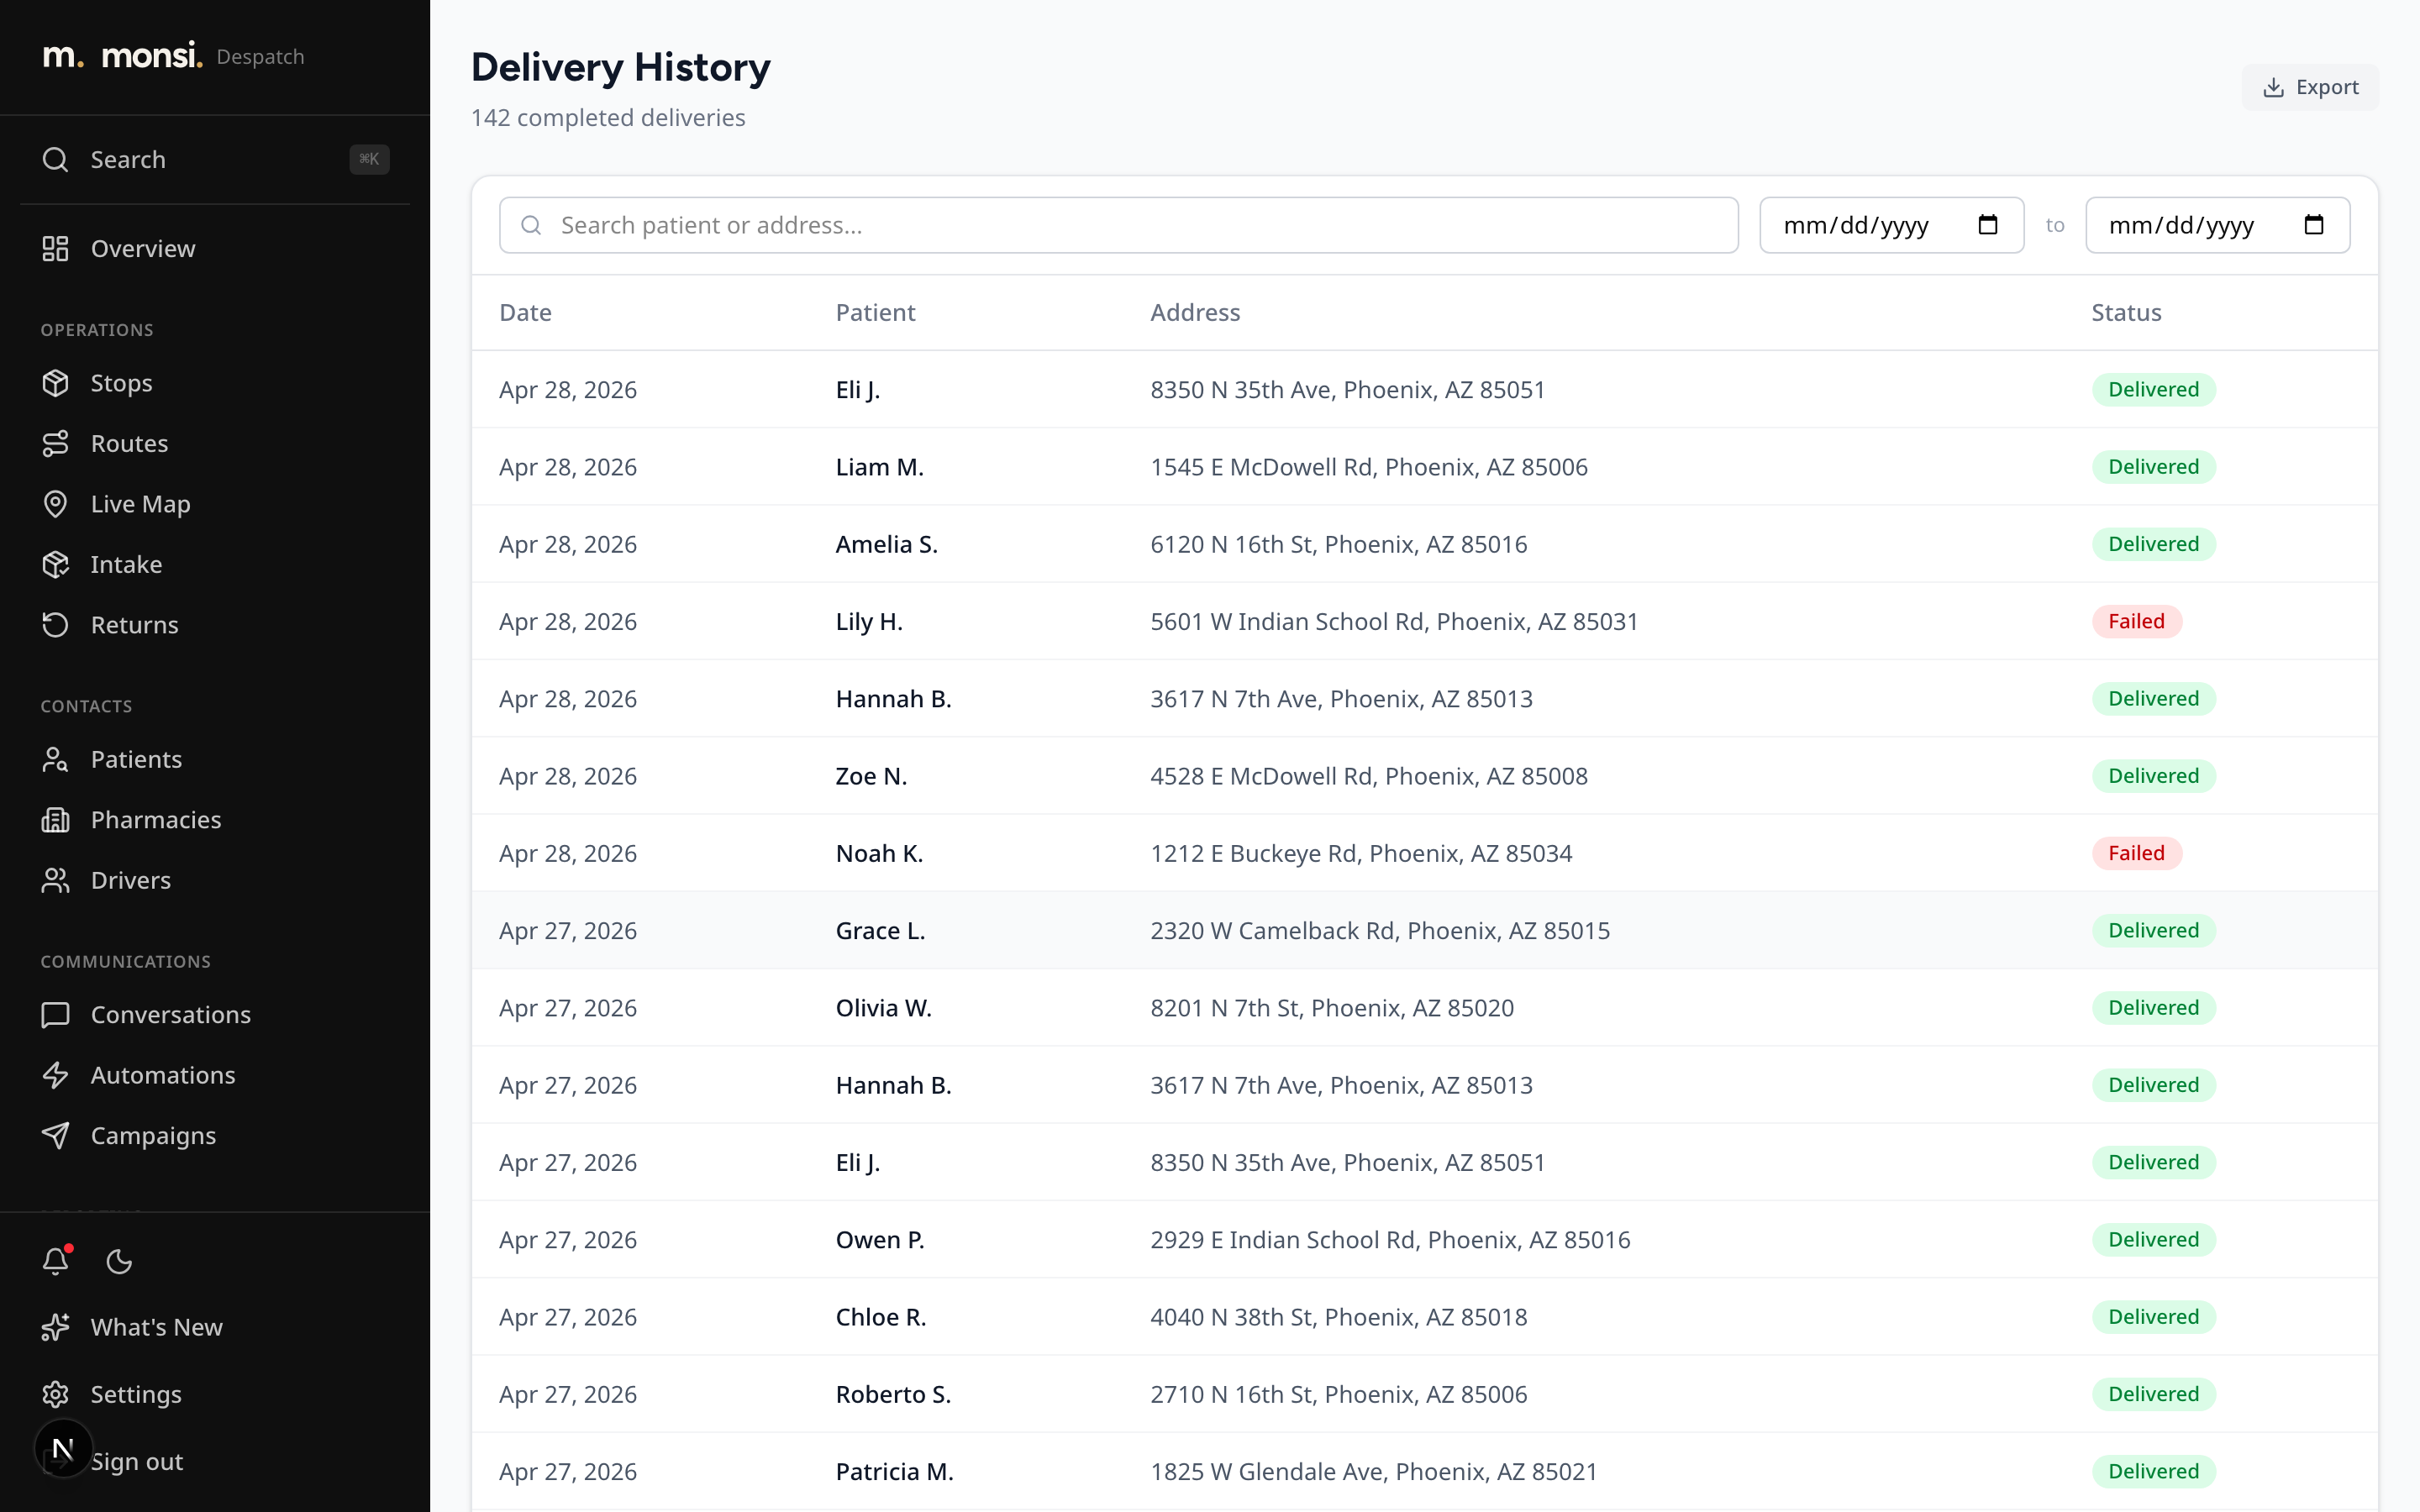The height and width of the screenshot is (1512, 2420).
Task: Click the end date mm/dd/yyyy field
Action: pos(2218,225)
